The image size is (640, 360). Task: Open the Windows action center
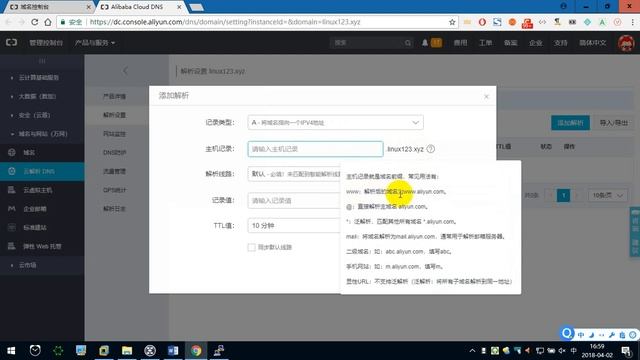627,351
